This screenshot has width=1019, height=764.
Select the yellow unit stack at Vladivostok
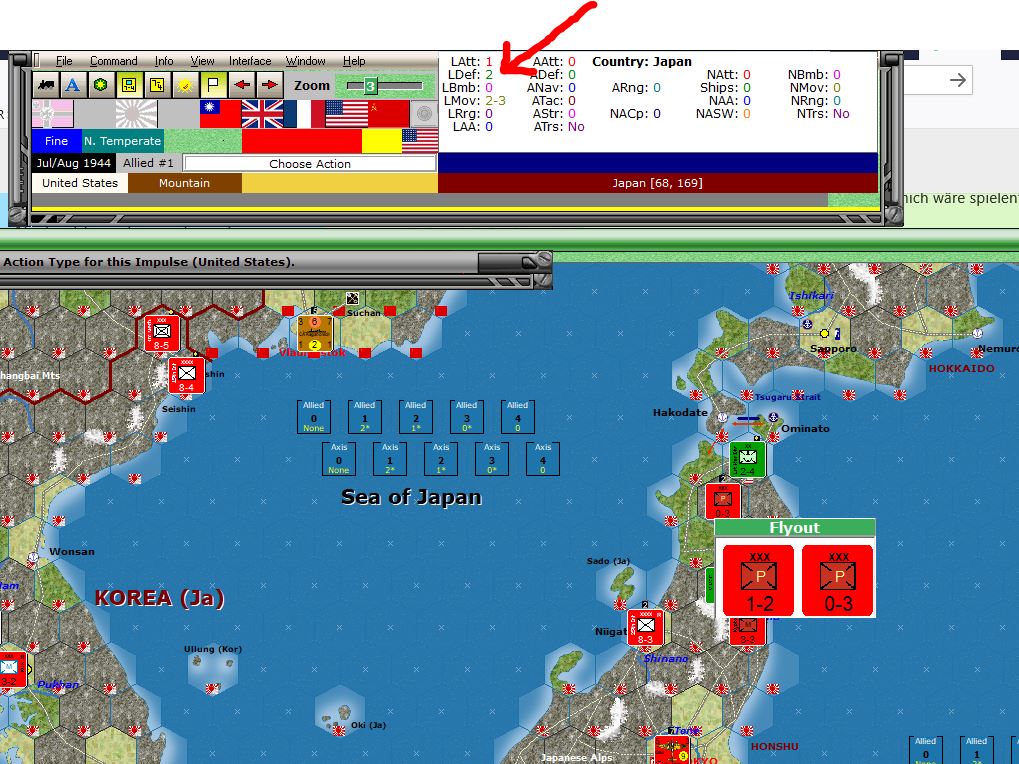tap(315, 333)
